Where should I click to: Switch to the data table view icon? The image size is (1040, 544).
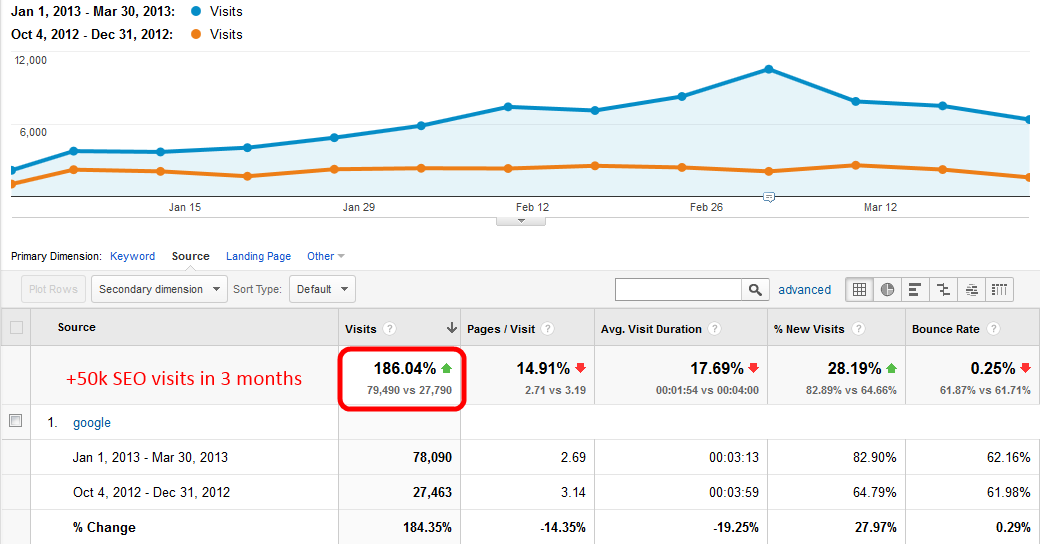859,290
